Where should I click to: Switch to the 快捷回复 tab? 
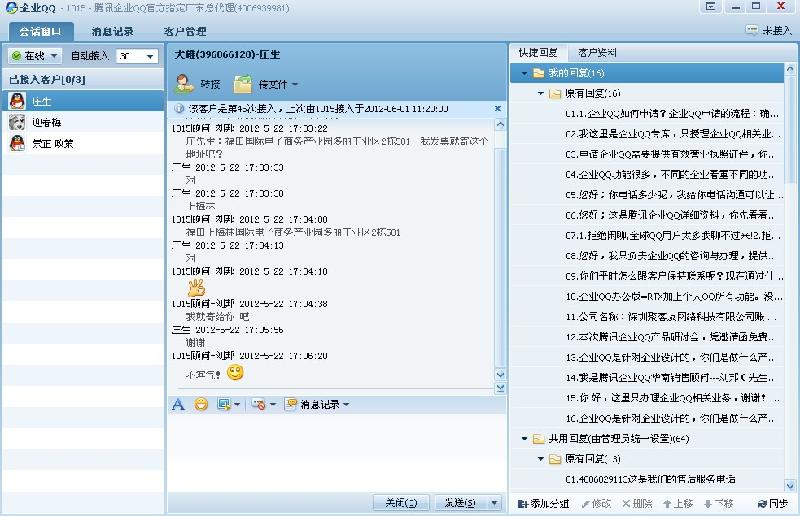tap(538, 52)
